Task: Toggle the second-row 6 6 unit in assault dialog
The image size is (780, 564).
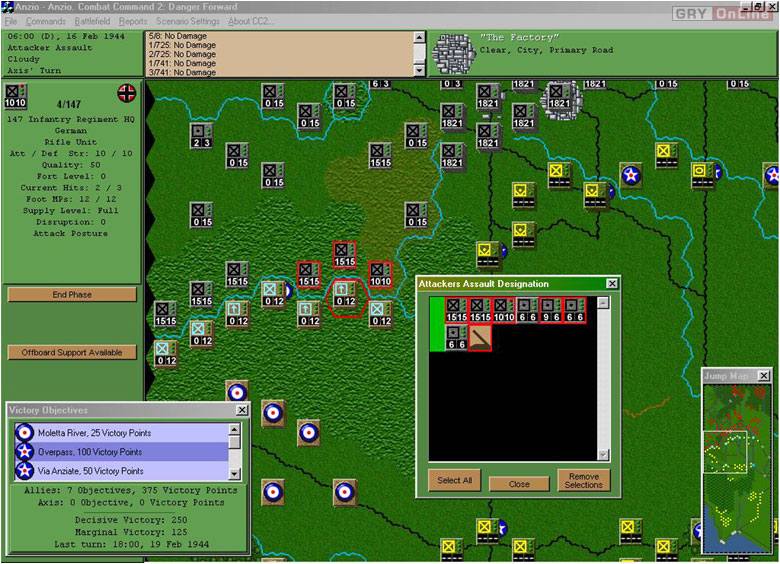Action: [456, 338]
